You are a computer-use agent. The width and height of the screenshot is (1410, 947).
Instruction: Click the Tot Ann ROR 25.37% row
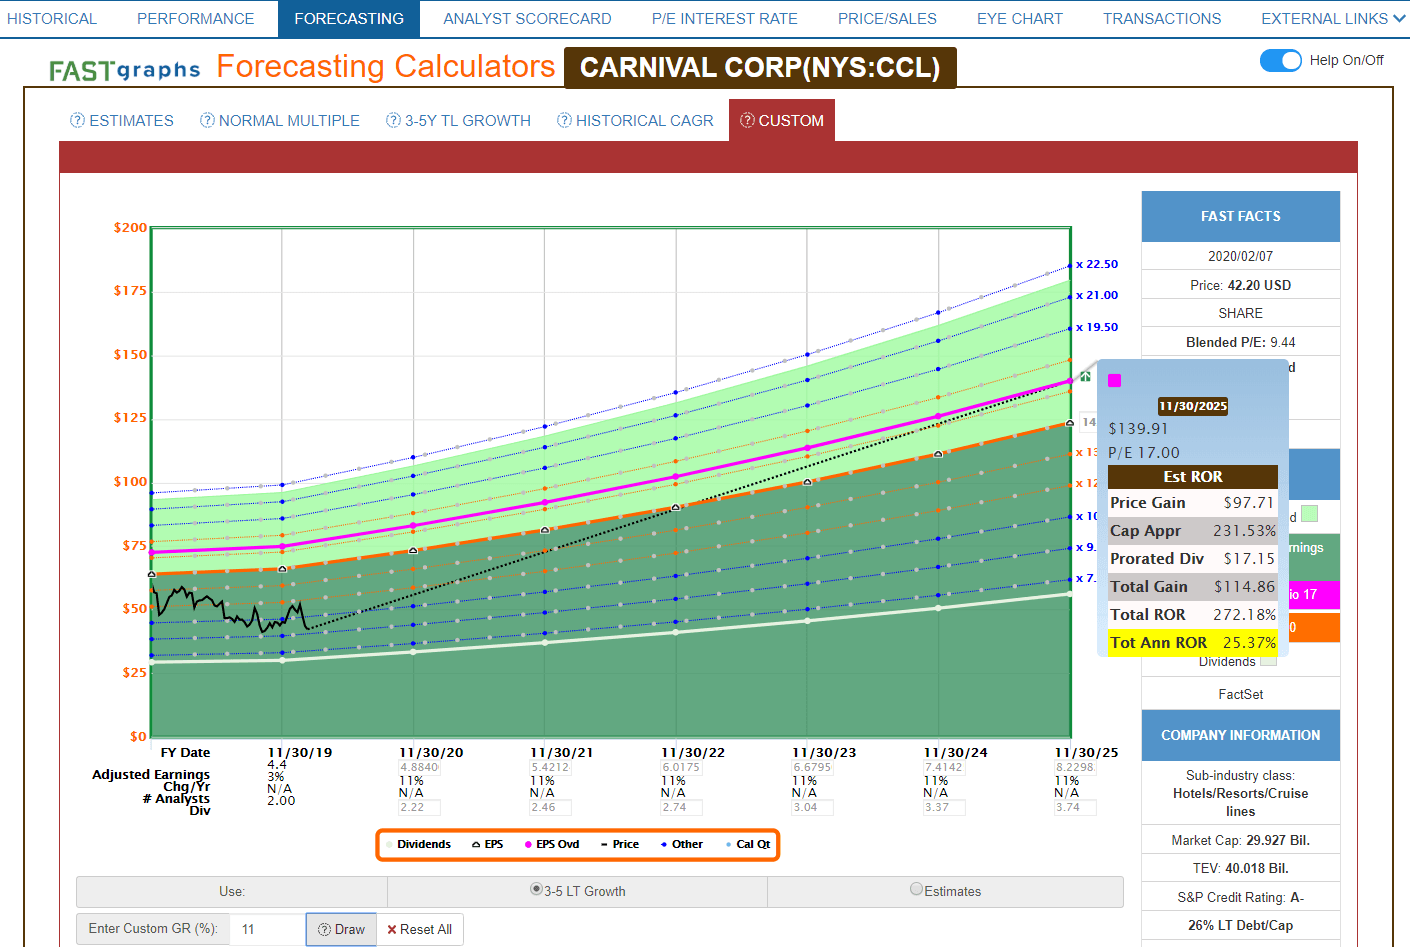point(1193,643)
